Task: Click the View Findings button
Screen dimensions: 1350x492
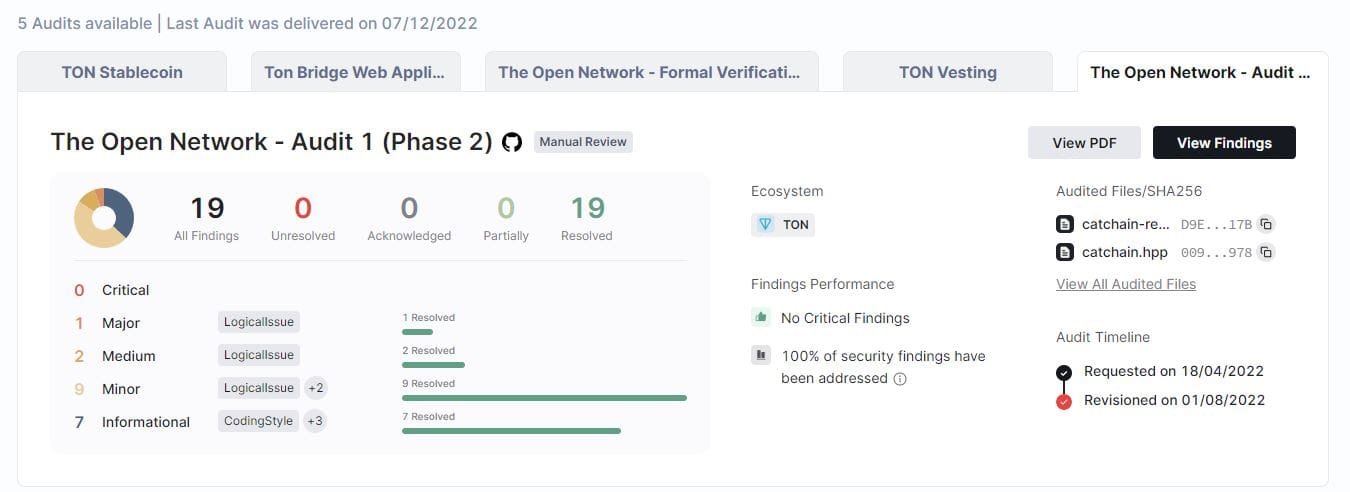Action: (x=1224, y=143)
